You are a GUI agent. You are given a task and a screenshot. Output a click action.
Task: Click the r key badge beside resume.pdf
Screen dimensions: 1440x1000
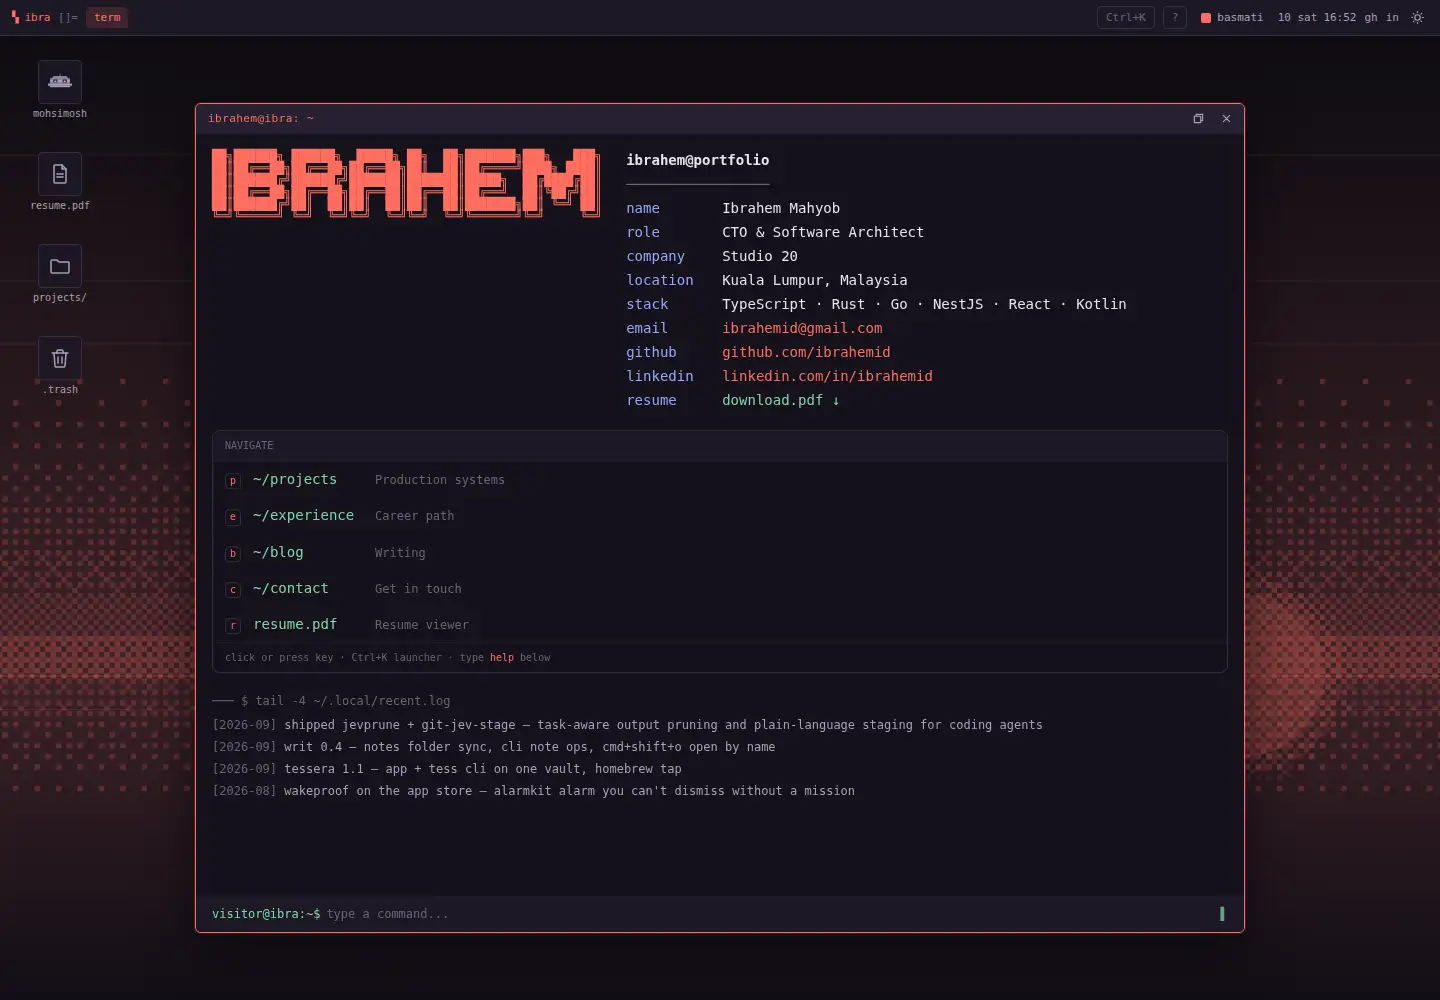(x=233, y=626)
